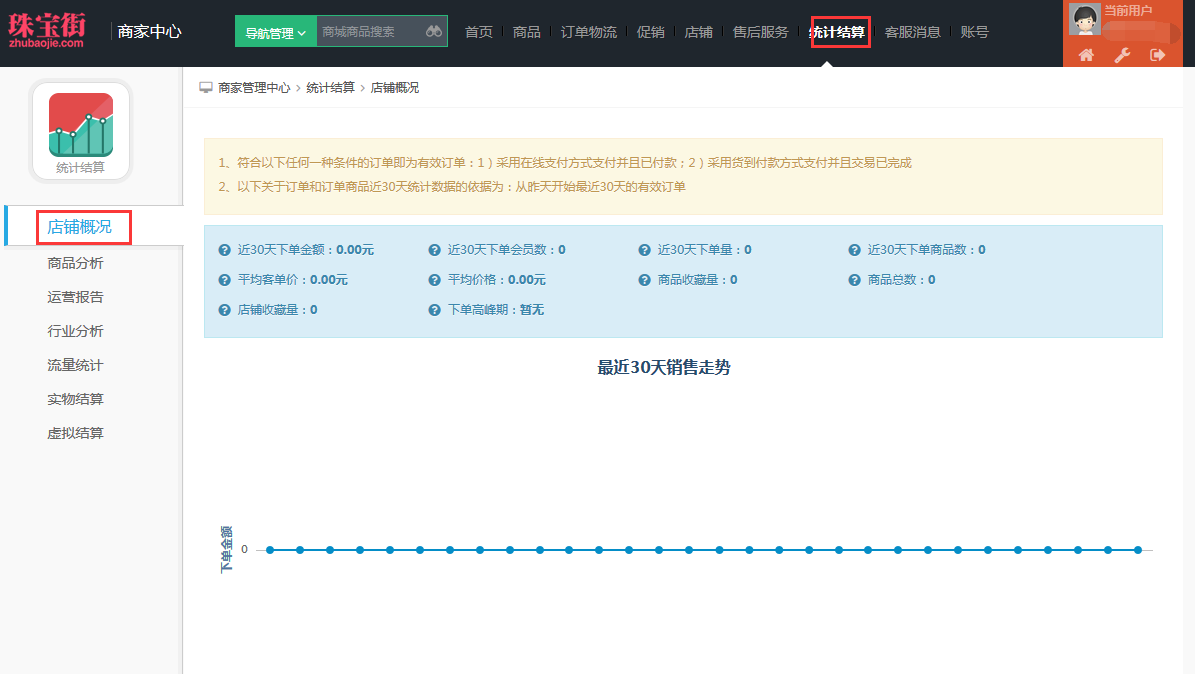This screenshot has width=1195, height=674.
Task: Open the 商品 menu
Action: click(527, 32)
